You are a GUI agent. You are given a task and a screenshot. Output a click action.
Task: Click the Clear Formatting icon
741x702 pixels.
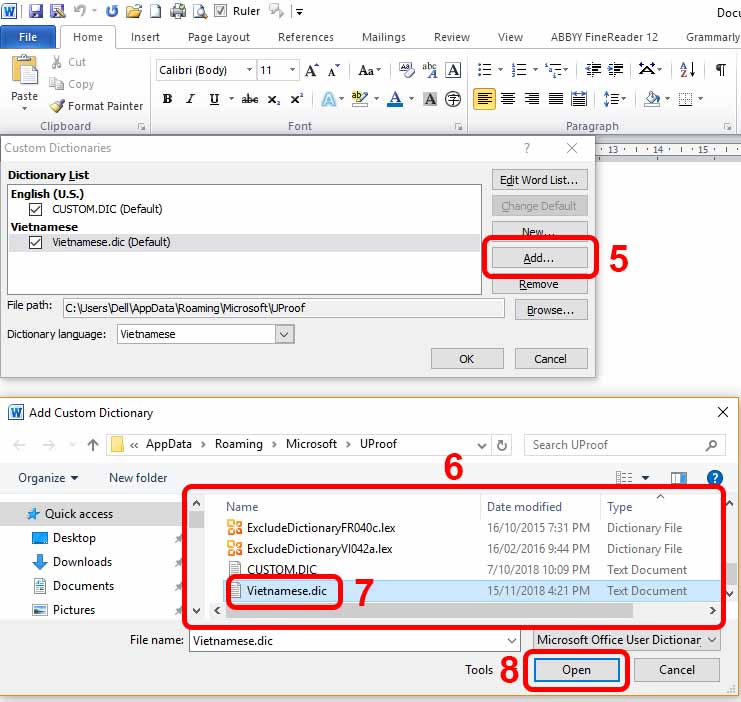click(x=406, y=70)
